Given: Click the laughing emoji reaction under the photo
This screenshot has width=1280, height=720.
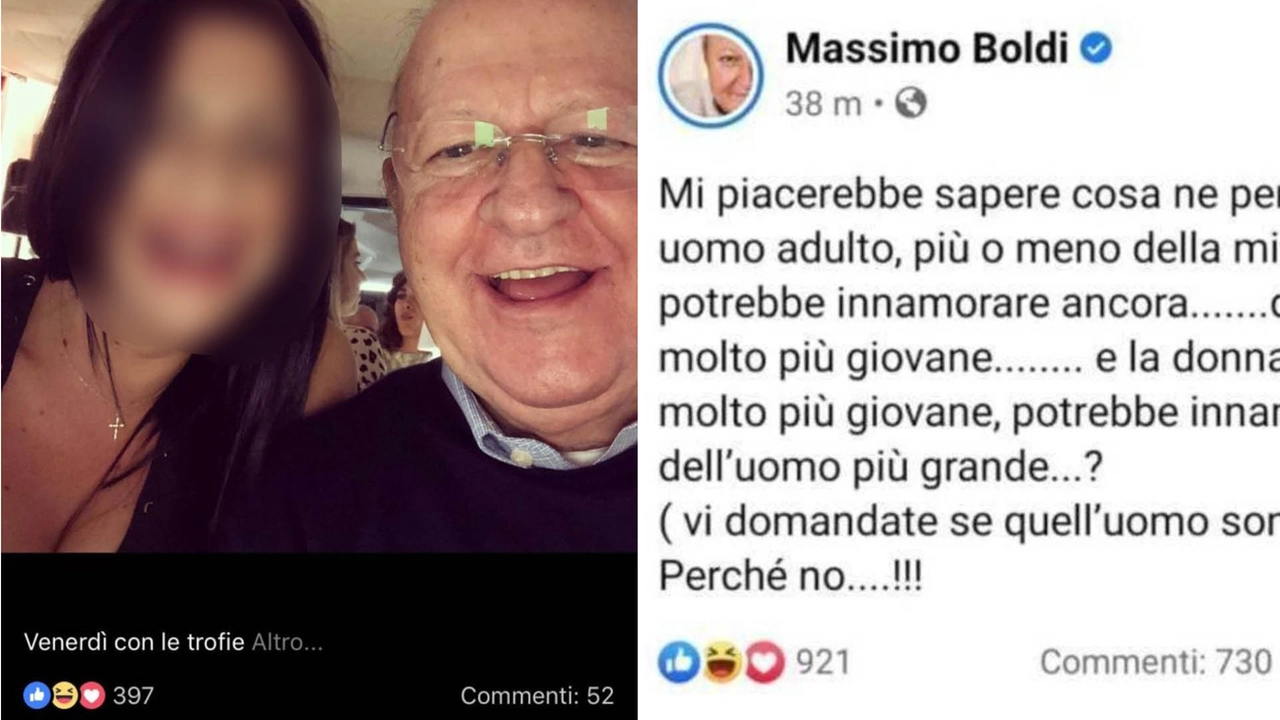Looking at the screenshot, I should click(x=64, y=695).
